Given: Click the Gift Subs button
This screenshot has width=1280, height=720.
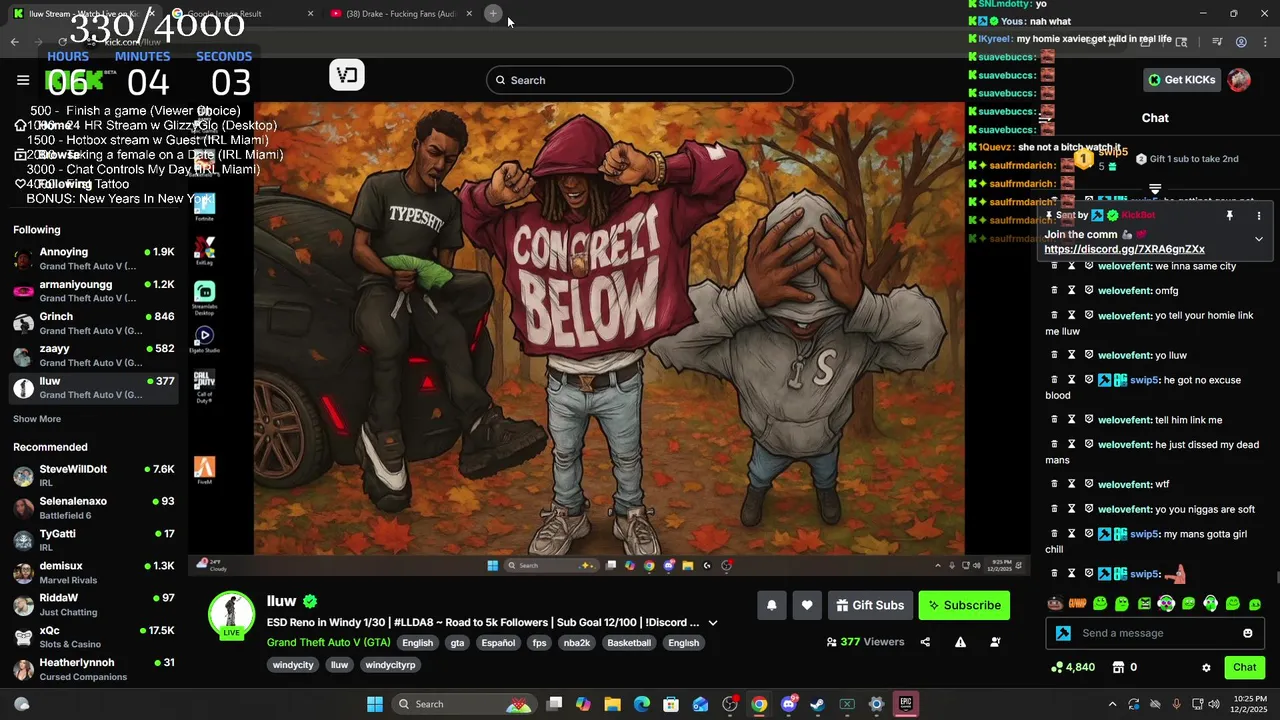Looking at the screenshot, I should coord(870,605).
